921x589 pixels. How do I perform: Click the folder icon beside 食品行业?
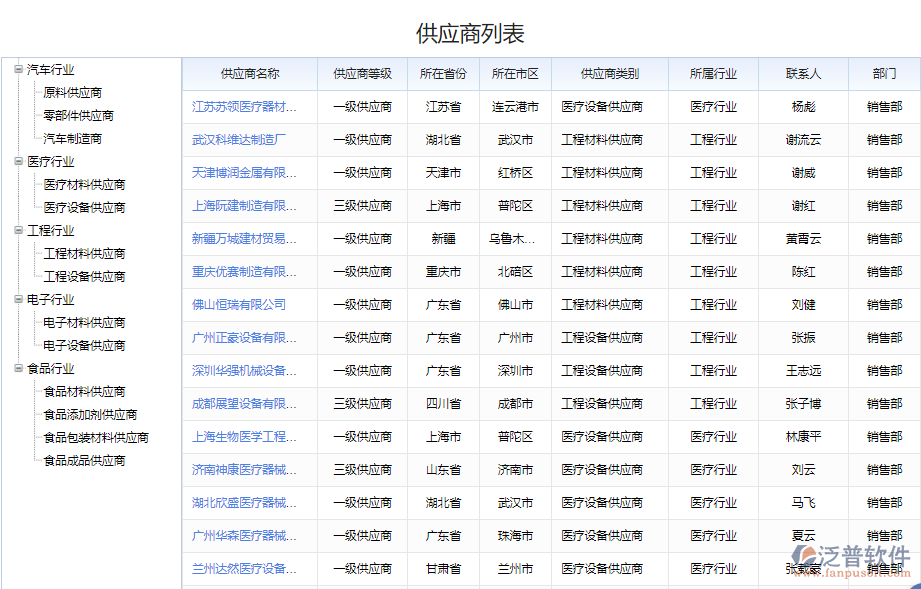[18, 368]
